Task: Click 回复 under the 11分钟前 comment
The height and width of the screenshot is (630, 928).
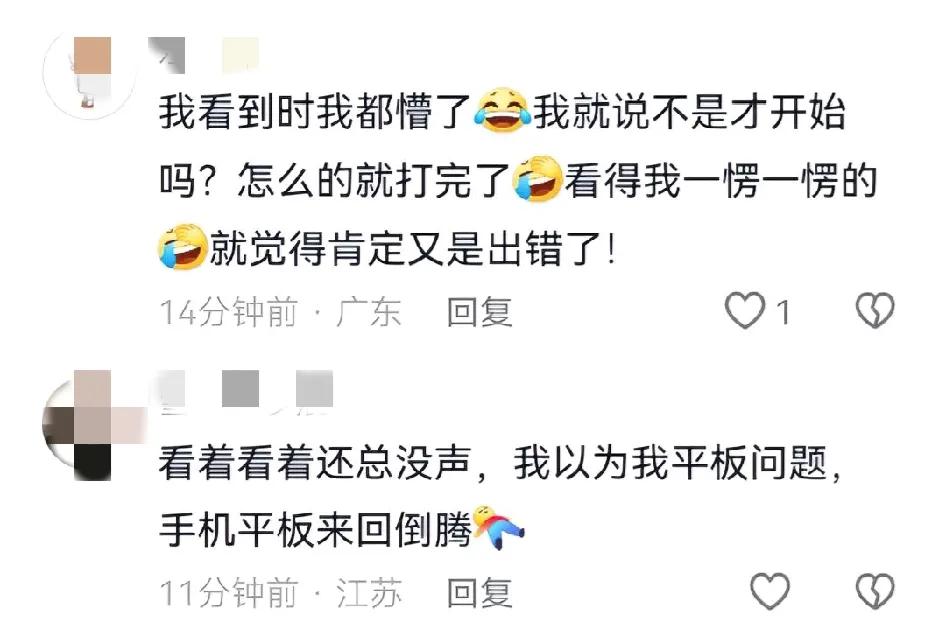Action: [x=479, y=593]
